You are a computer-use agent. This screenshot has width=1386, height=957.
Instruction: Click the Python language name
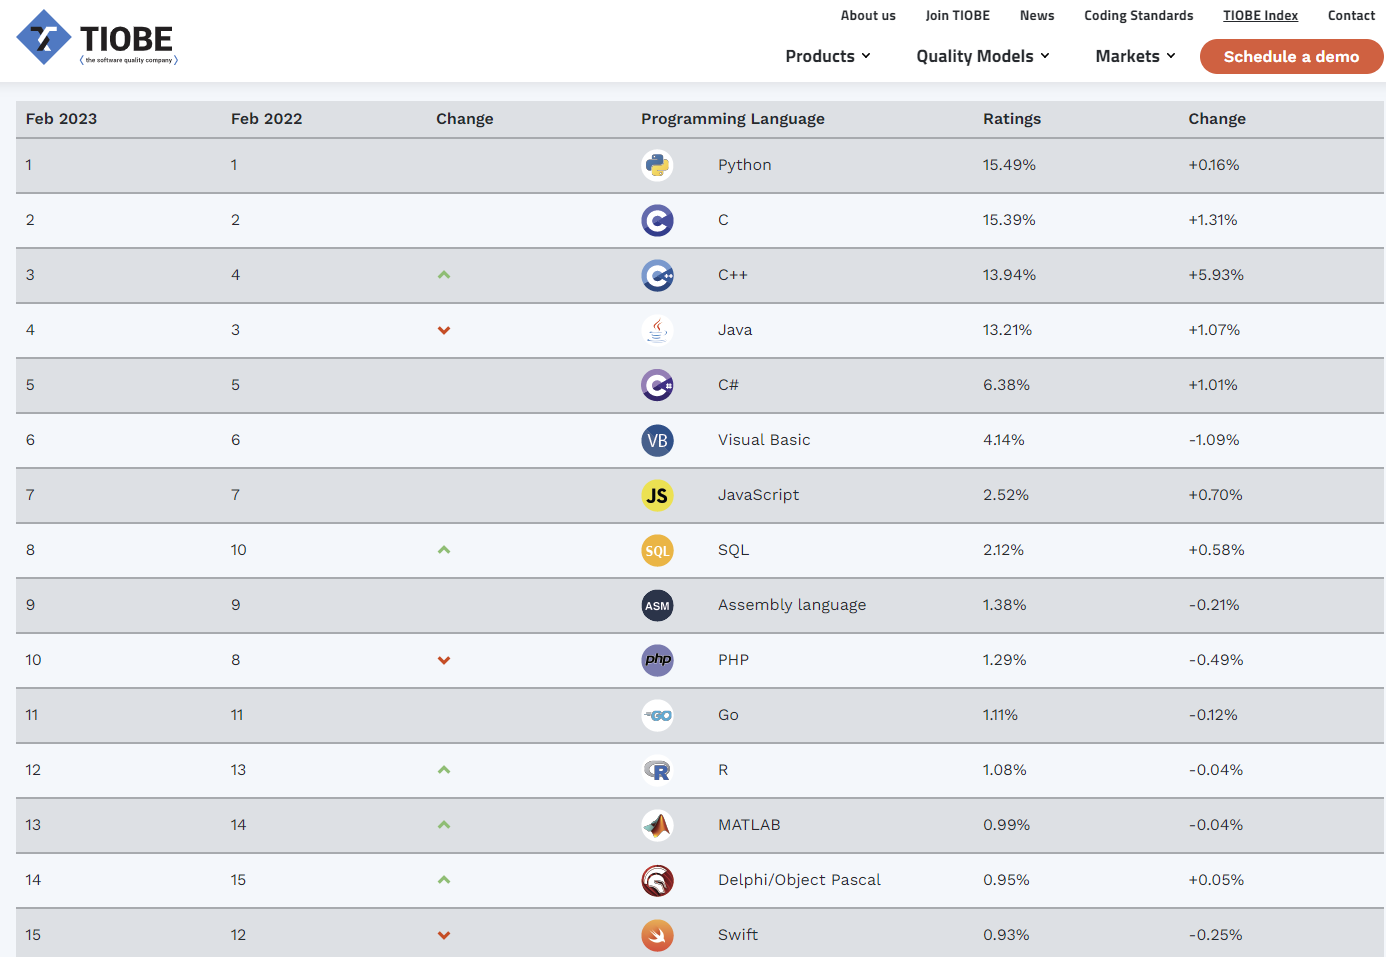(x=745, y=165)
